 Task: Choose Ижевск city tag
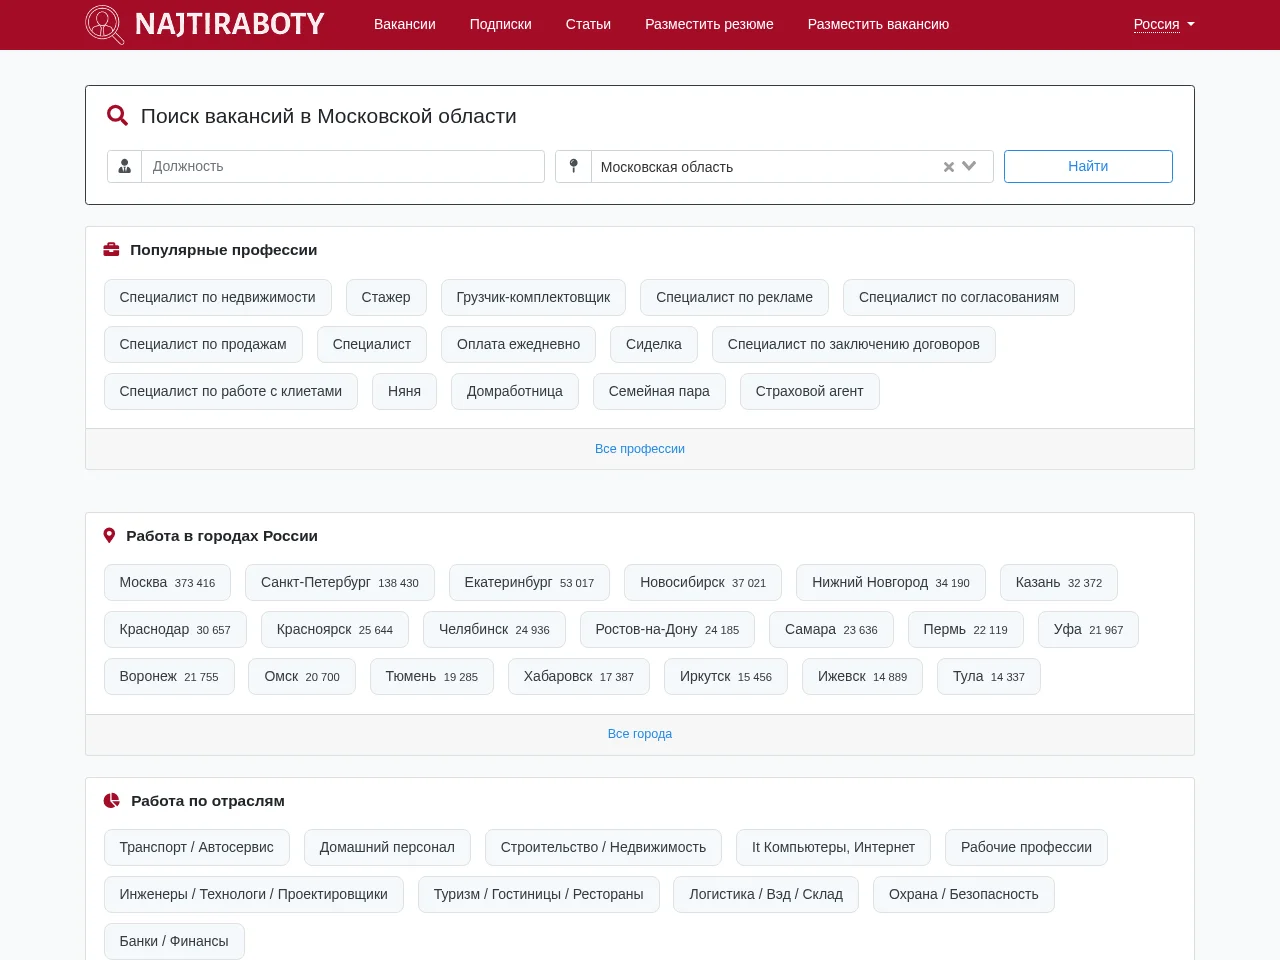point(862,677)
